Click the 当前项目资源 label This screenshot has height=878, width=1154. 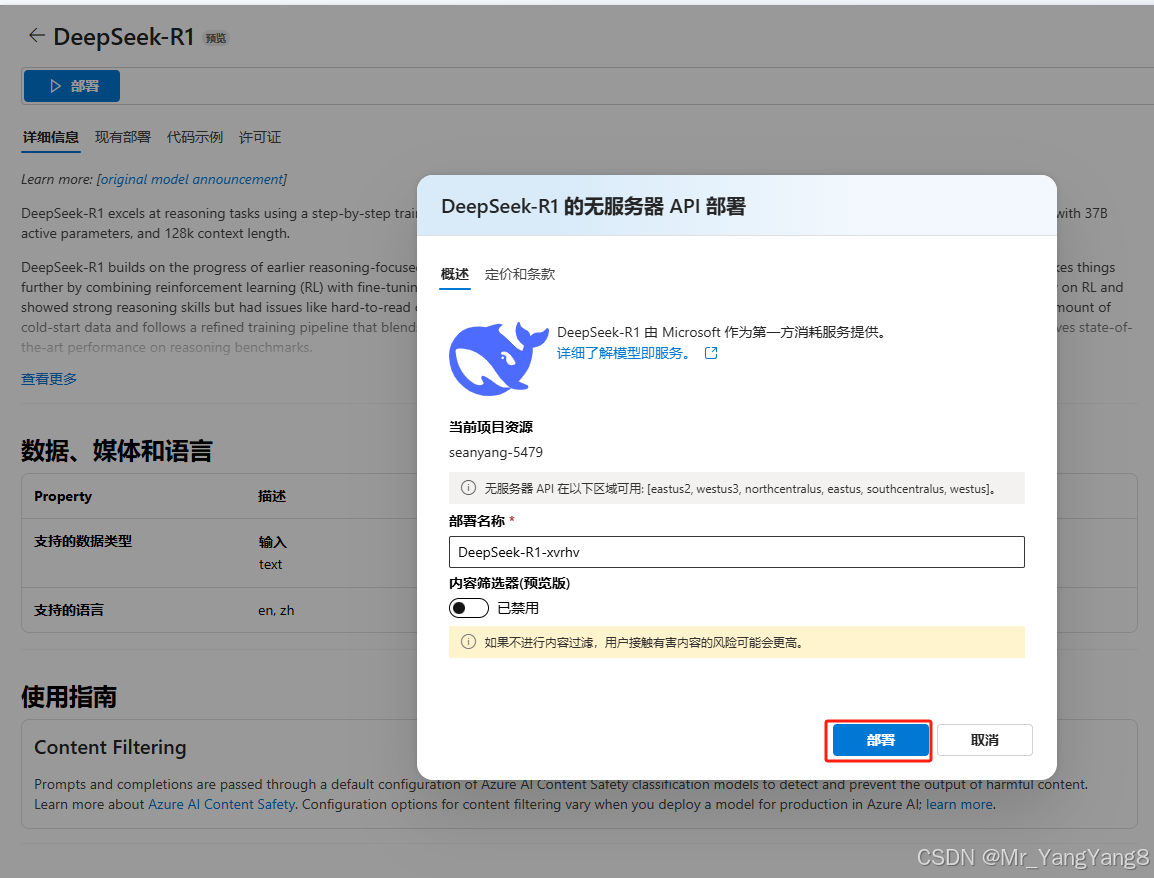(491, 427)
